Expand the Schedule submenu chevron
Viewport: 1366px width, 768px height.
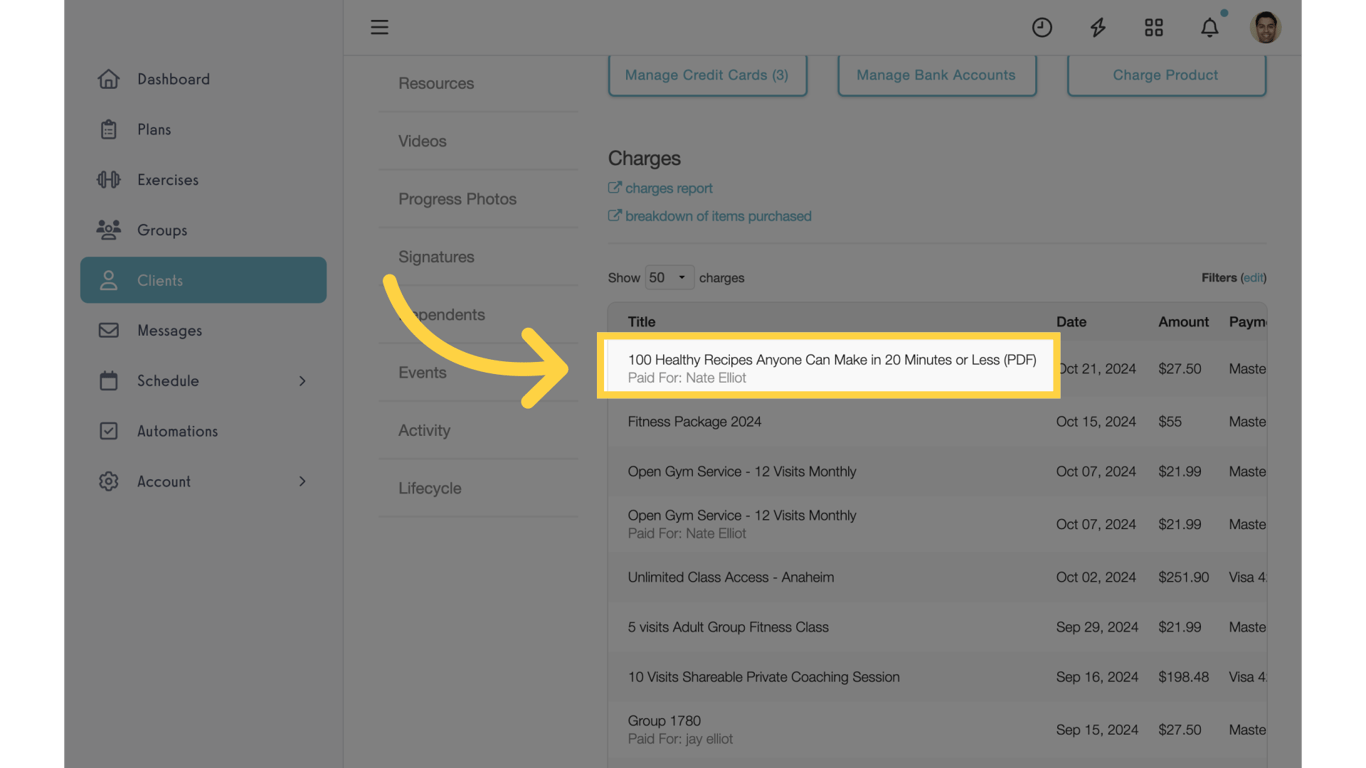click(x=302, y=381)
